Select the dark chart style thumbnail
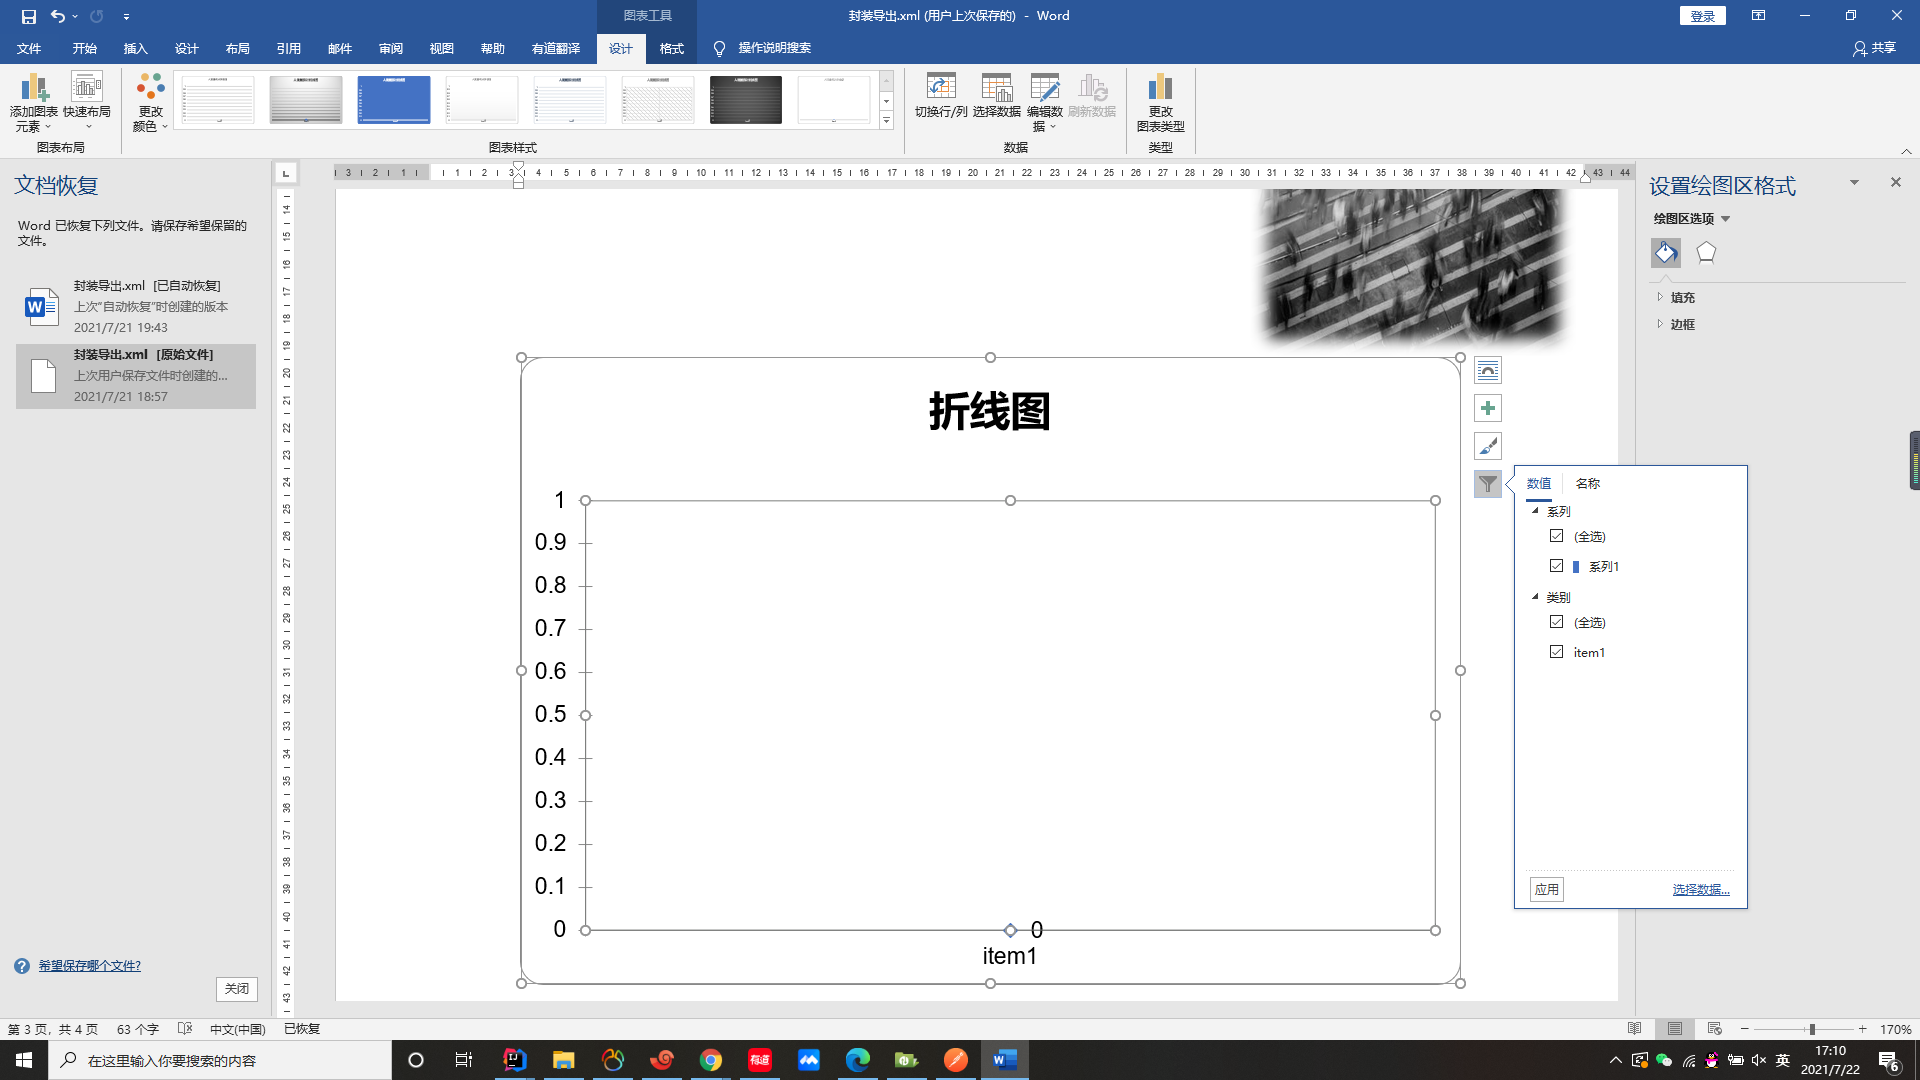The width and height of the screenshot is (1920, 1080). coord(746,99)
